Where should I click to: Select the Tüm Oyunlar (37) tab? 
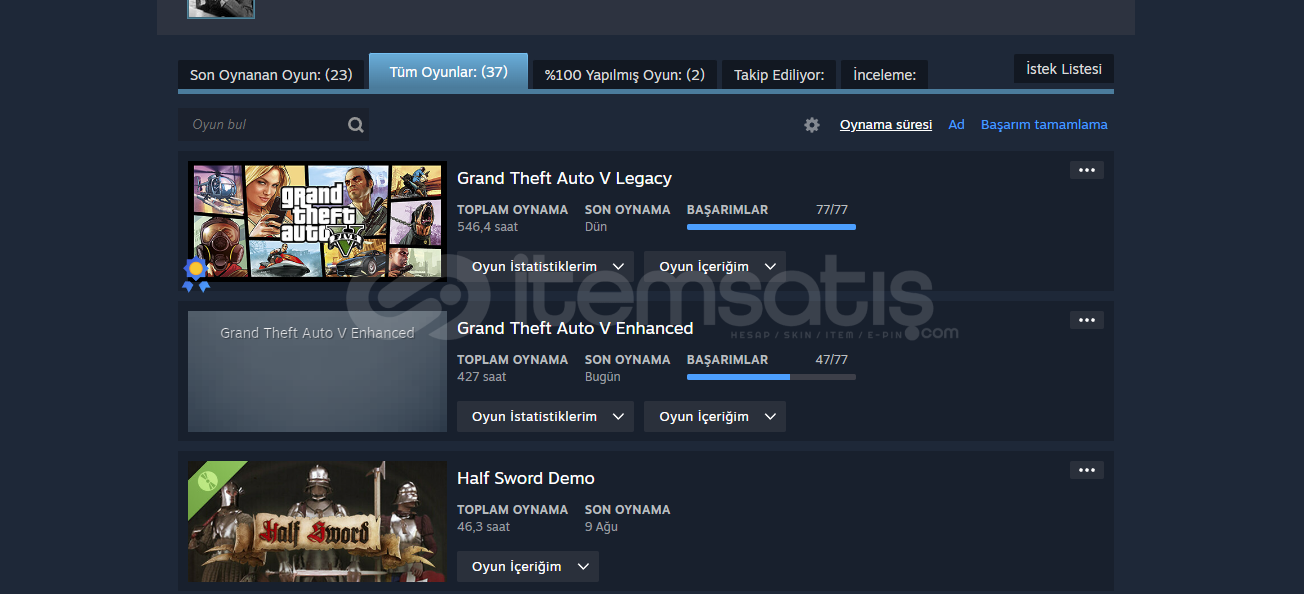point(448,72)
